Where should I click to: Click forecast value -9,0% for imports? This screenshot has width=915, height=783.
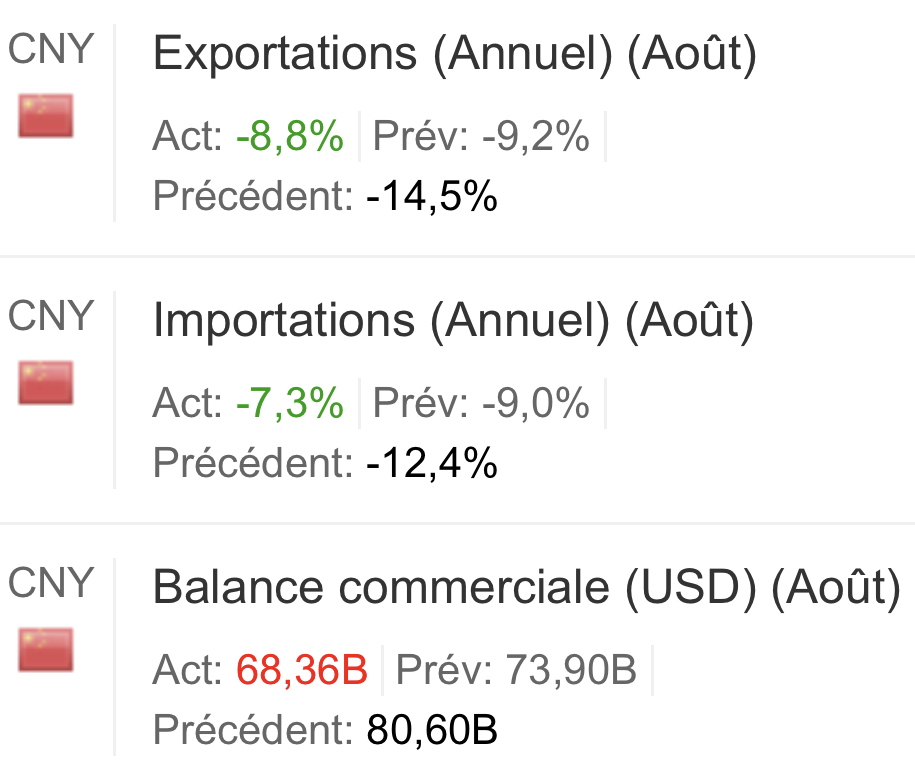click(535, 404)
